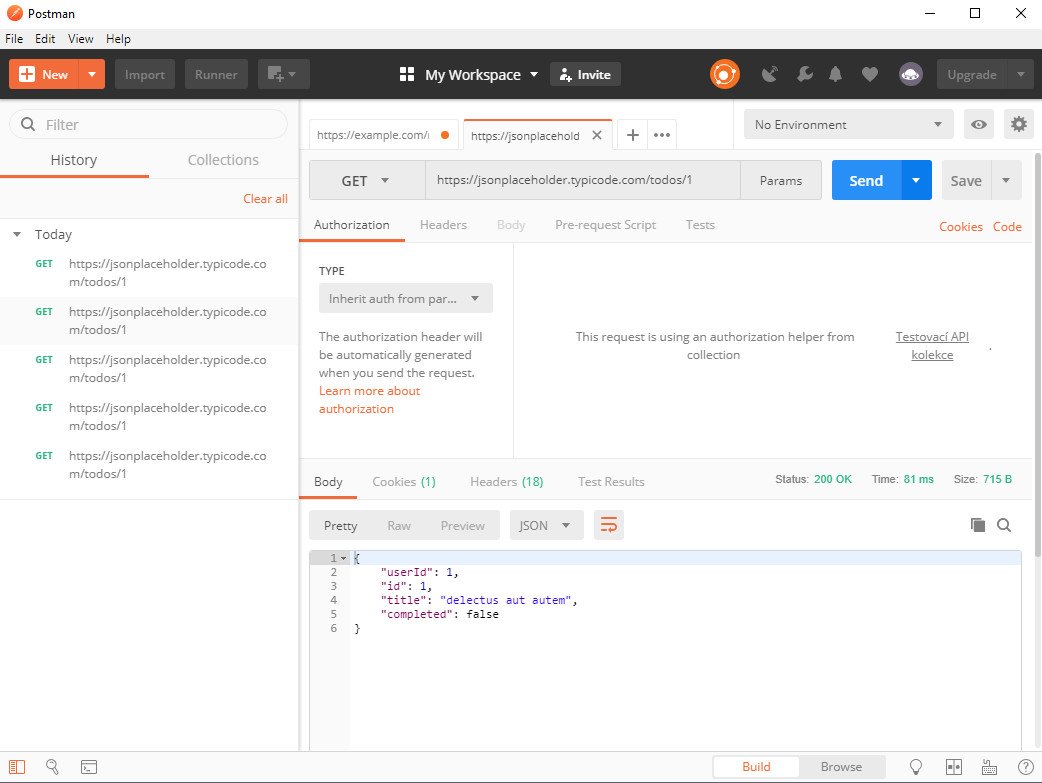Click the orange sync status icon

click(x=724, y=74)
